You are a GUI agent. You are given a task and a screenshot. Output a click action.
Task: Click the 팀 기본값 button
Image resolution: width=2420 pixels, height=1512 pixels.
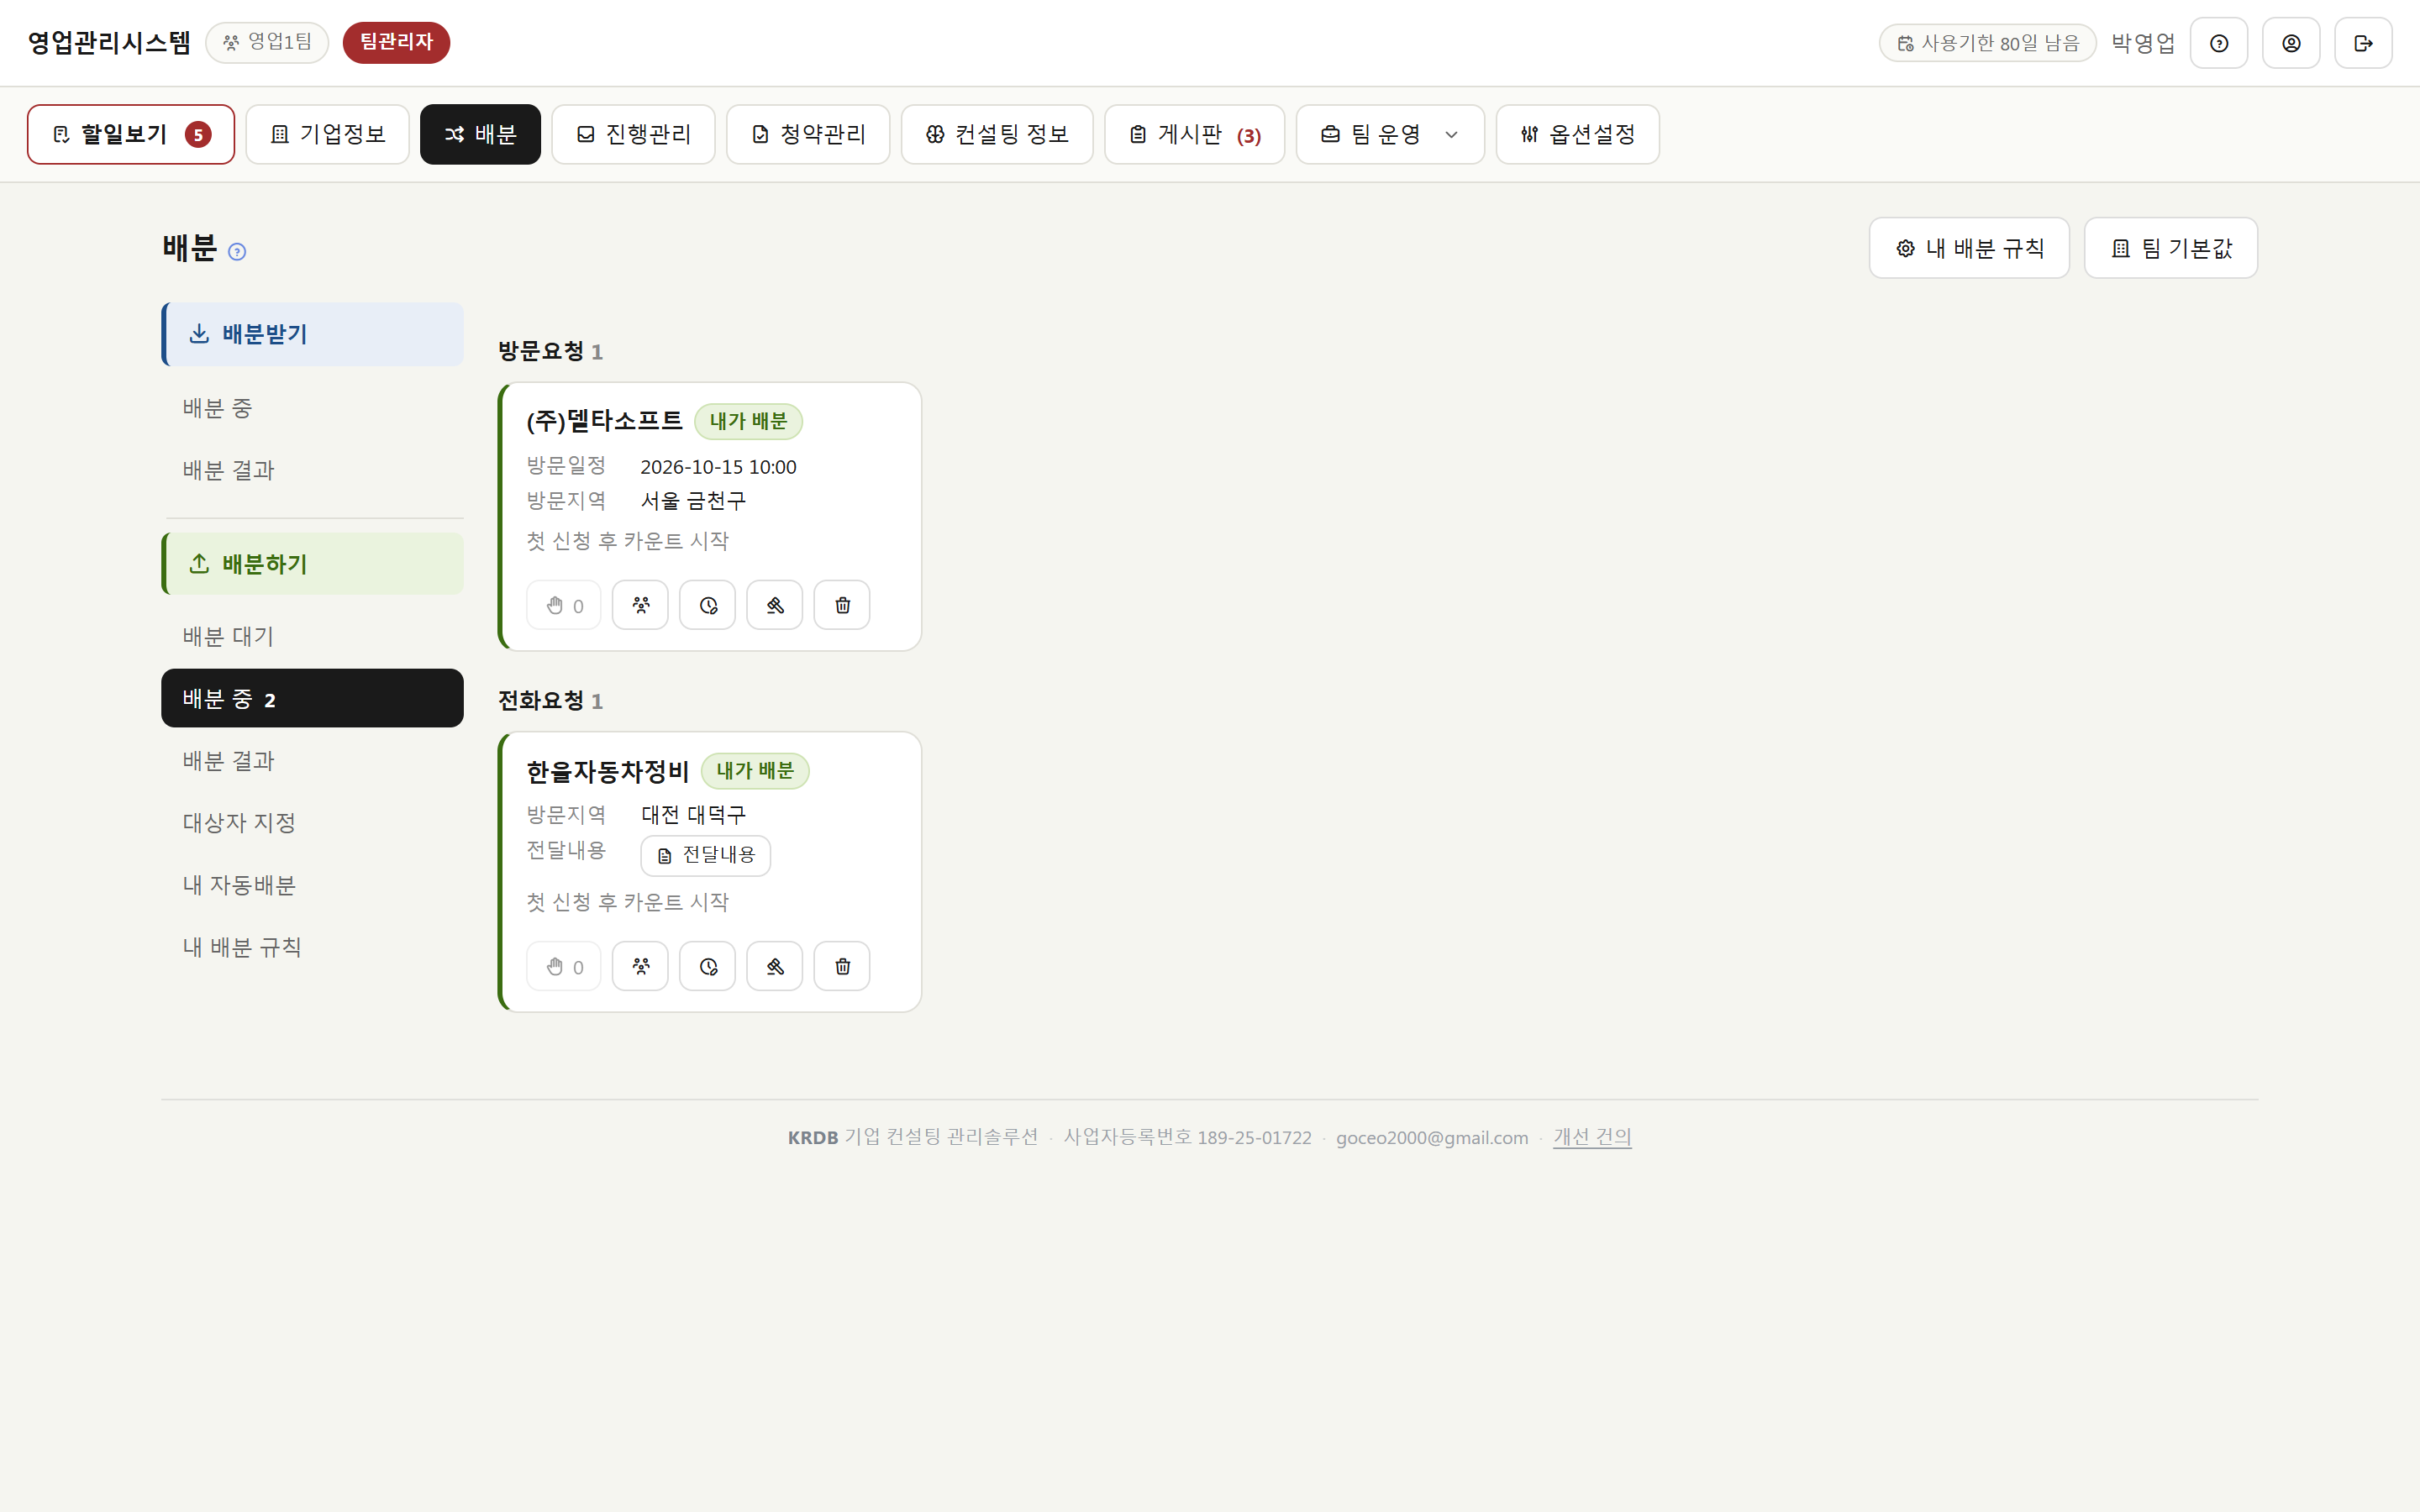pyautogui.click(x=2170, y=248)
